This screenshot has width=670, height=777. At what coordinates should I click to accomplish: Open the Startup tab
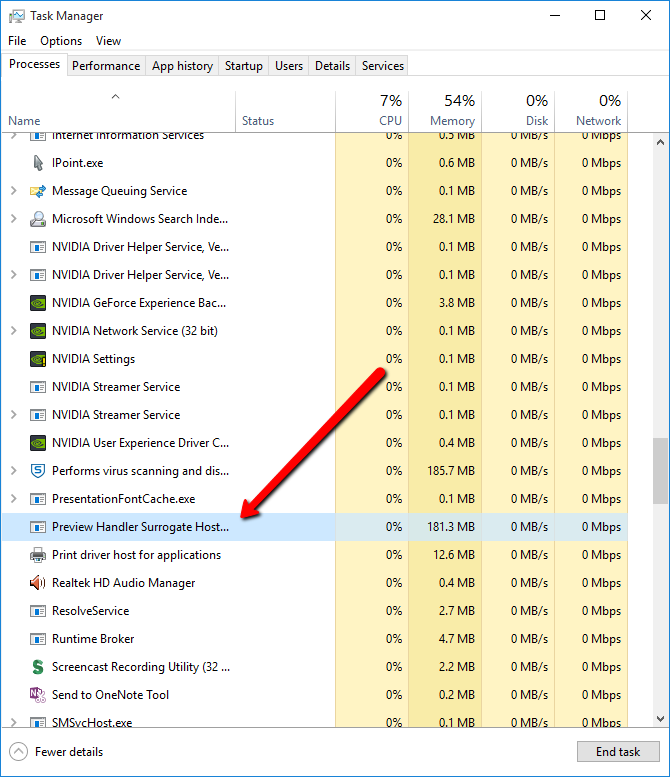pos(244,66)
